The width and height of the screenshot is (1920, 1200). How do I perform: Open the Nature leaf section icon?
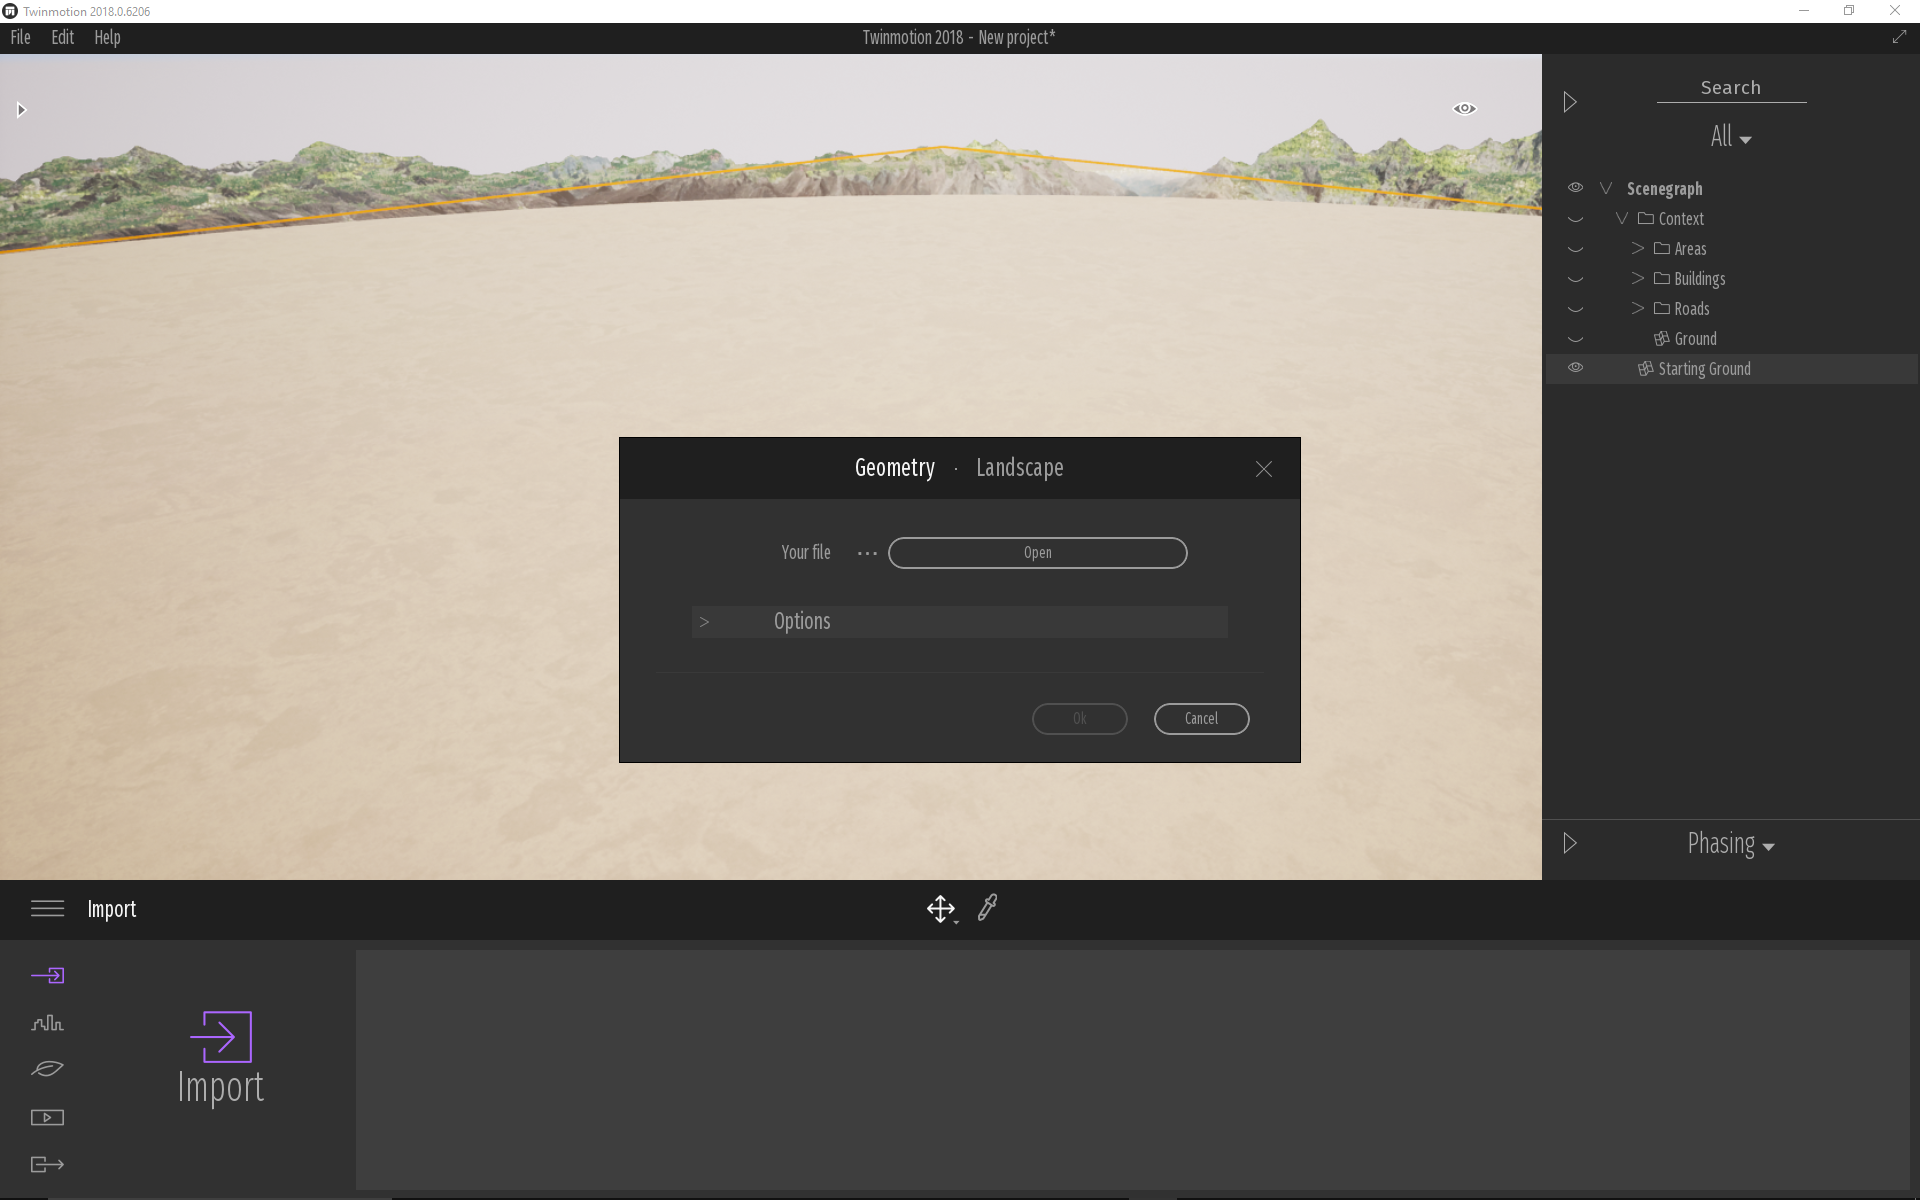47,1069
